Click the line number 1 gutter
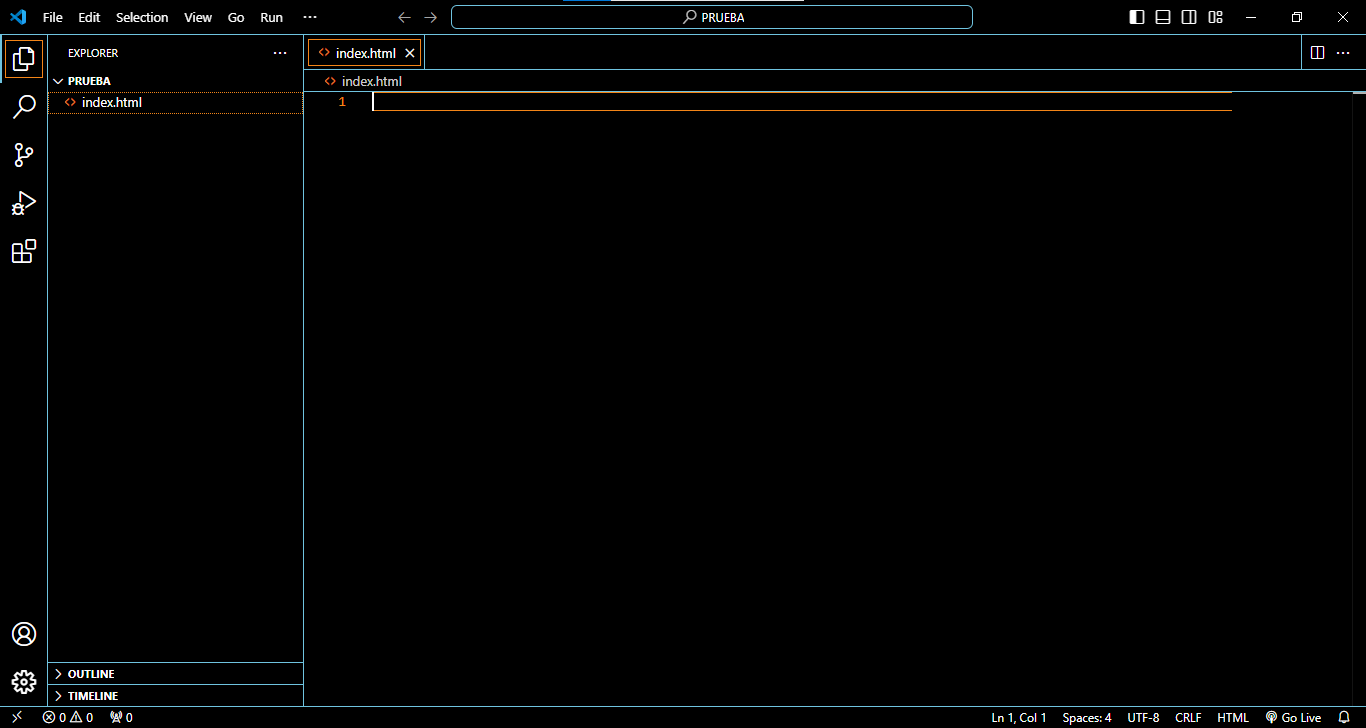 click(x=342, y=102)
